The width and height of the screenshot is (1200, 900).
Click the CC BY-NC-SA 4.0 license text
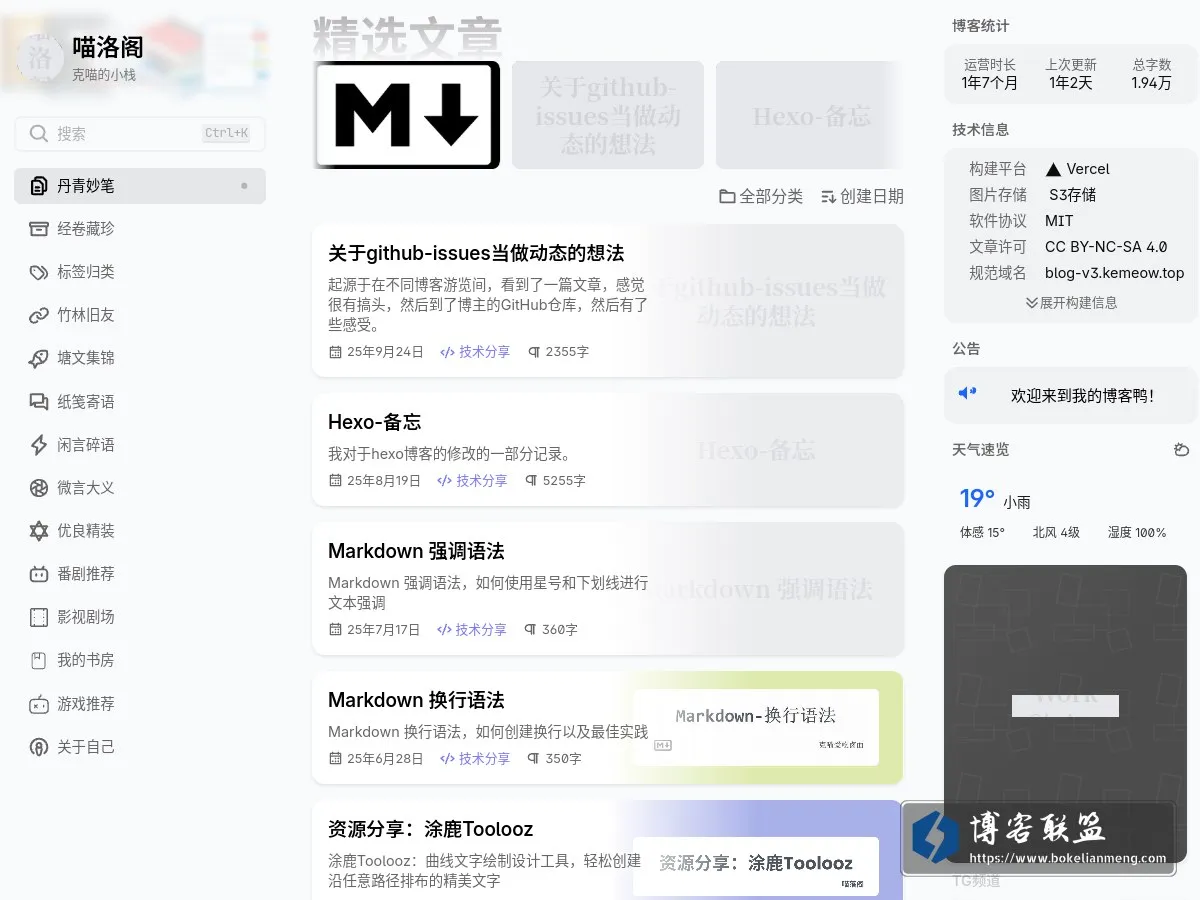[1106, 247]
